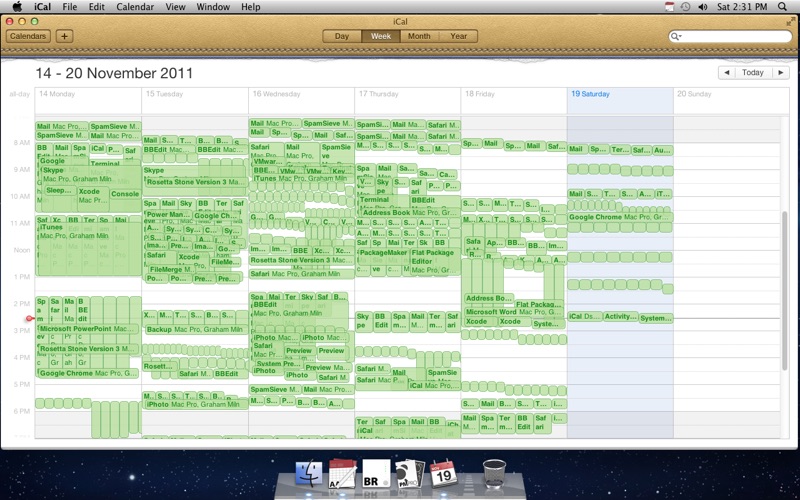Click the plus button to add event
Screen dimensions: 800x500
tap(64, 36)
